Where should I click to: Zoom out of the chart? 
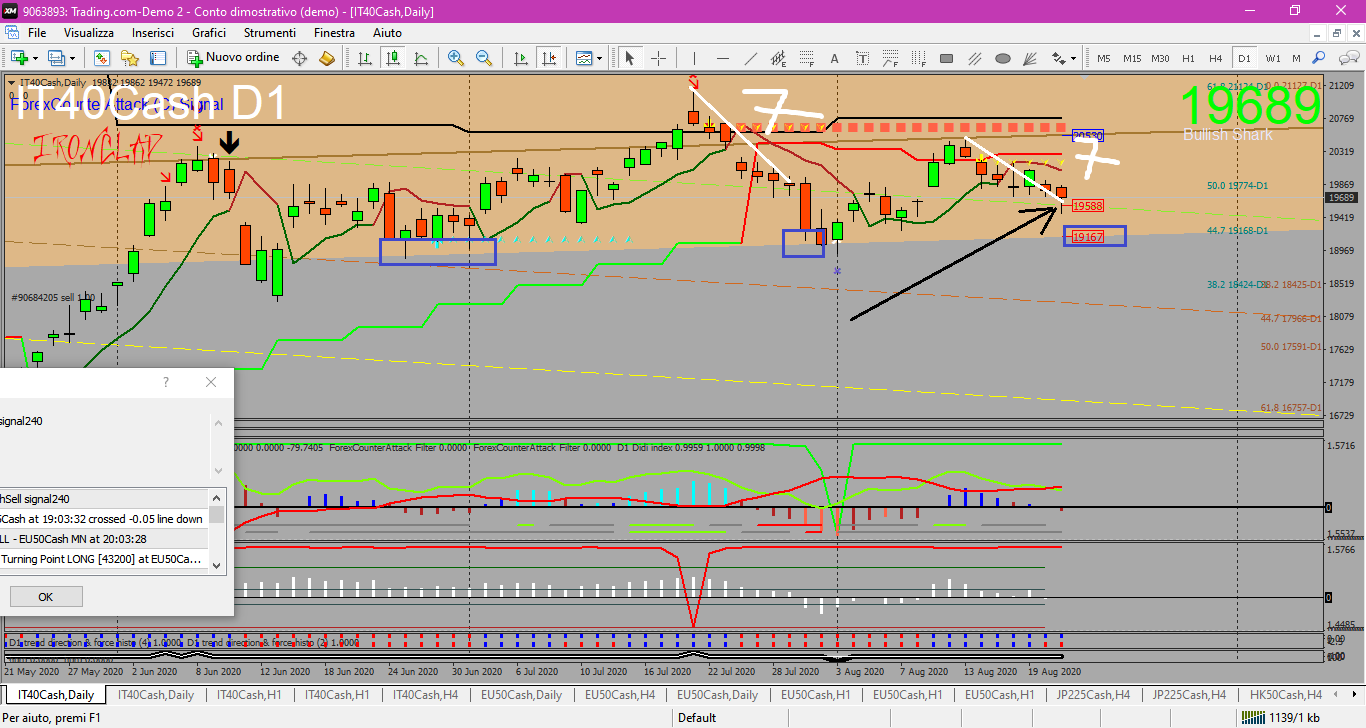coord(484,58)
